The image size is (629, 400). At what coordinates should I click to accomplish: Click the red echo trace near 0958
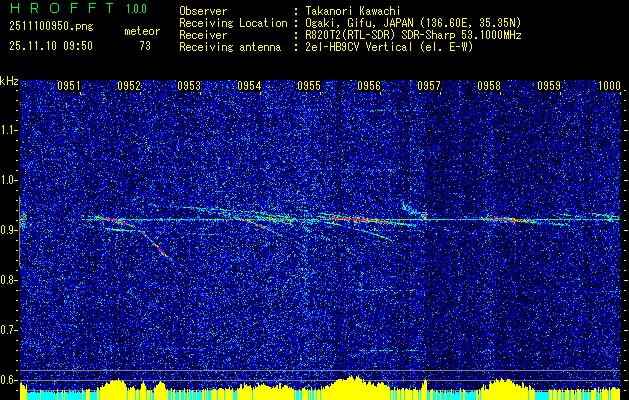tap(506, 219)
